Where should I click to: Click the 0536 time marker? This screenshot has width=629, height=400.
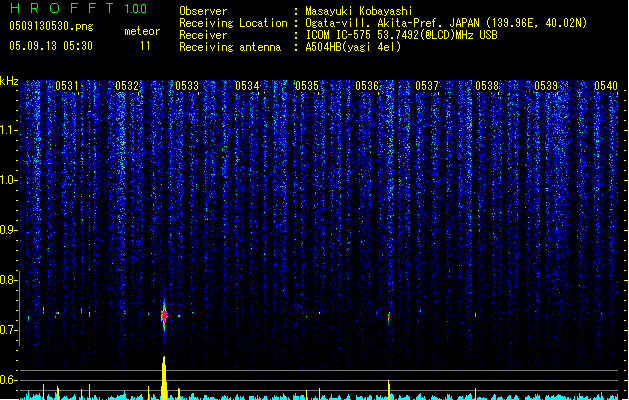(367, 86)
